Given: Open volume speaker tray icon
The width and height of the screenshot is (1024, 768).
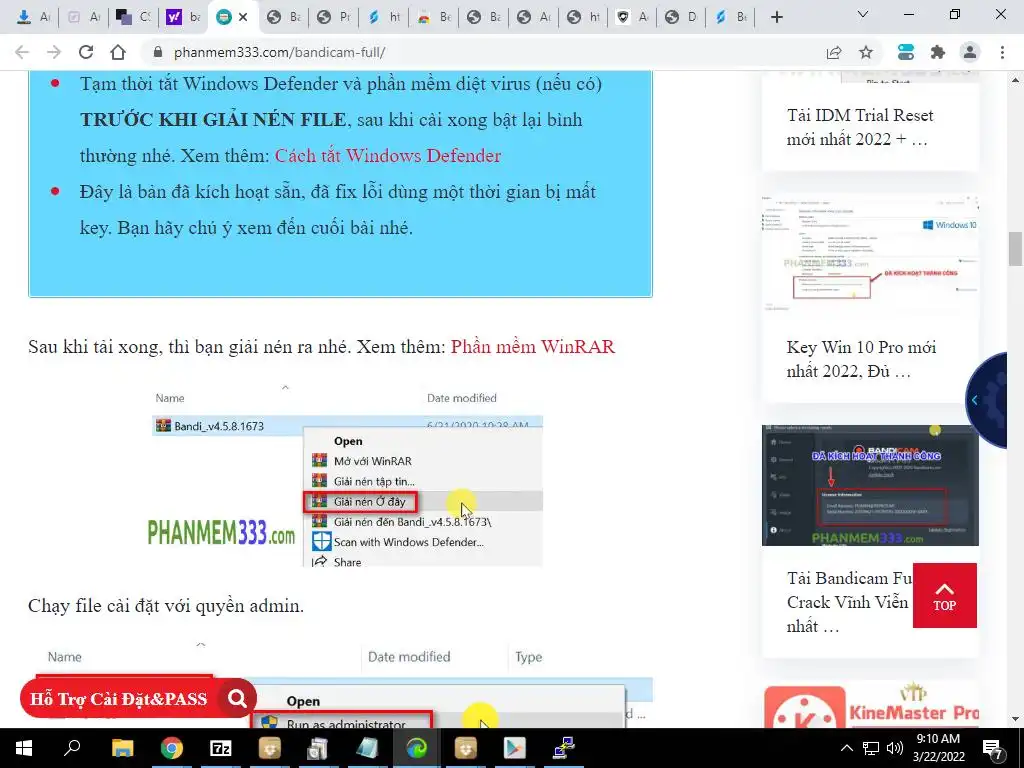Looking at the screenshot, I should [x=895, y=748].
